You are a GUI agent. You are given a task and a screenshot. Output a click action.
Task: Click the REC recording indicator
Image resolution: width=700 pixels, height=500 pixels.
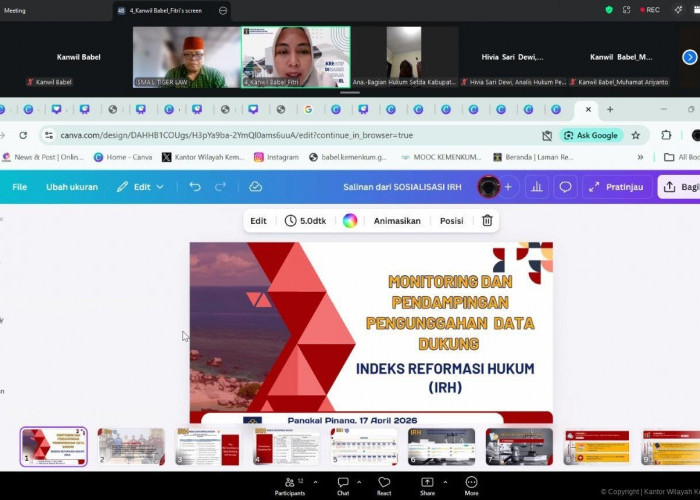[x=650, y=9]
